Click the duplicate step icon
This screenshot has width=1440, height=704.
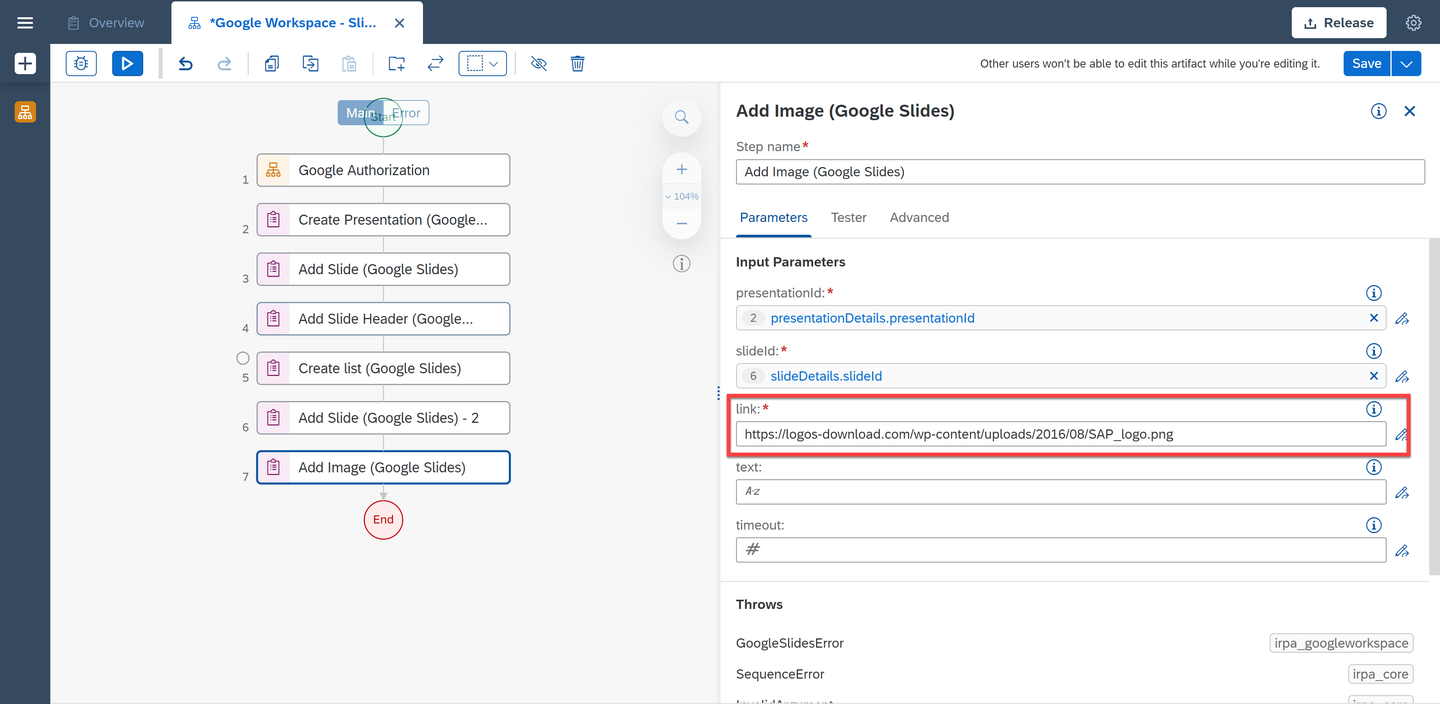click(x=311, y=64)
